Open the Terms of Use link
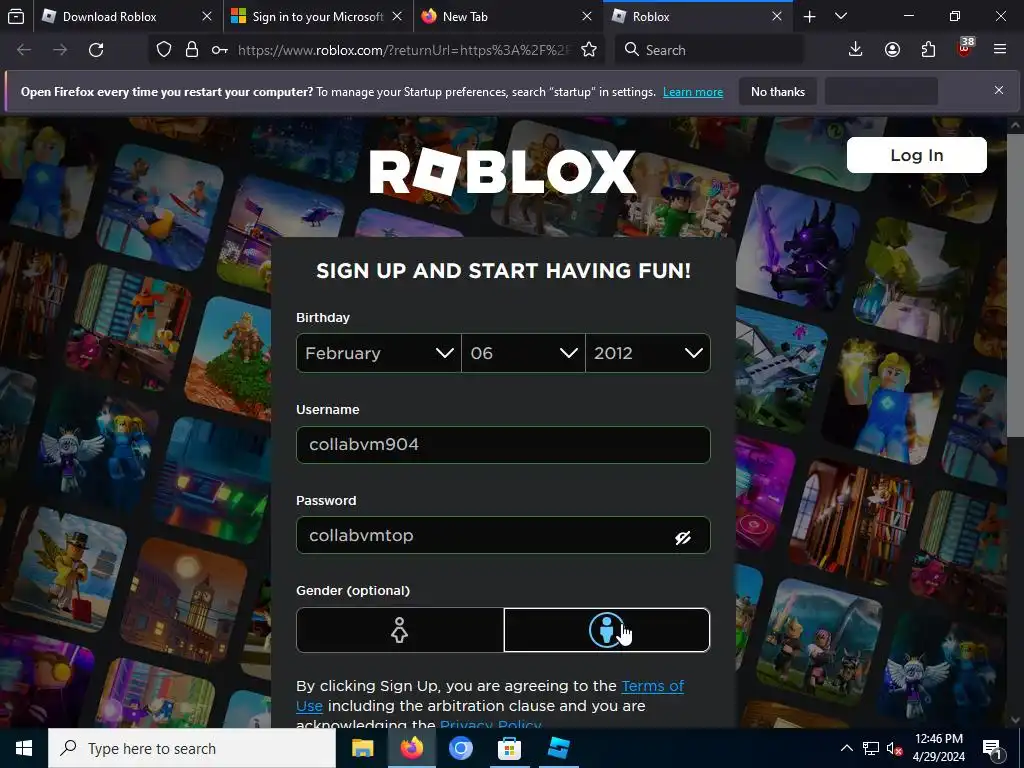1024x768 pixels. click(490, 696)
